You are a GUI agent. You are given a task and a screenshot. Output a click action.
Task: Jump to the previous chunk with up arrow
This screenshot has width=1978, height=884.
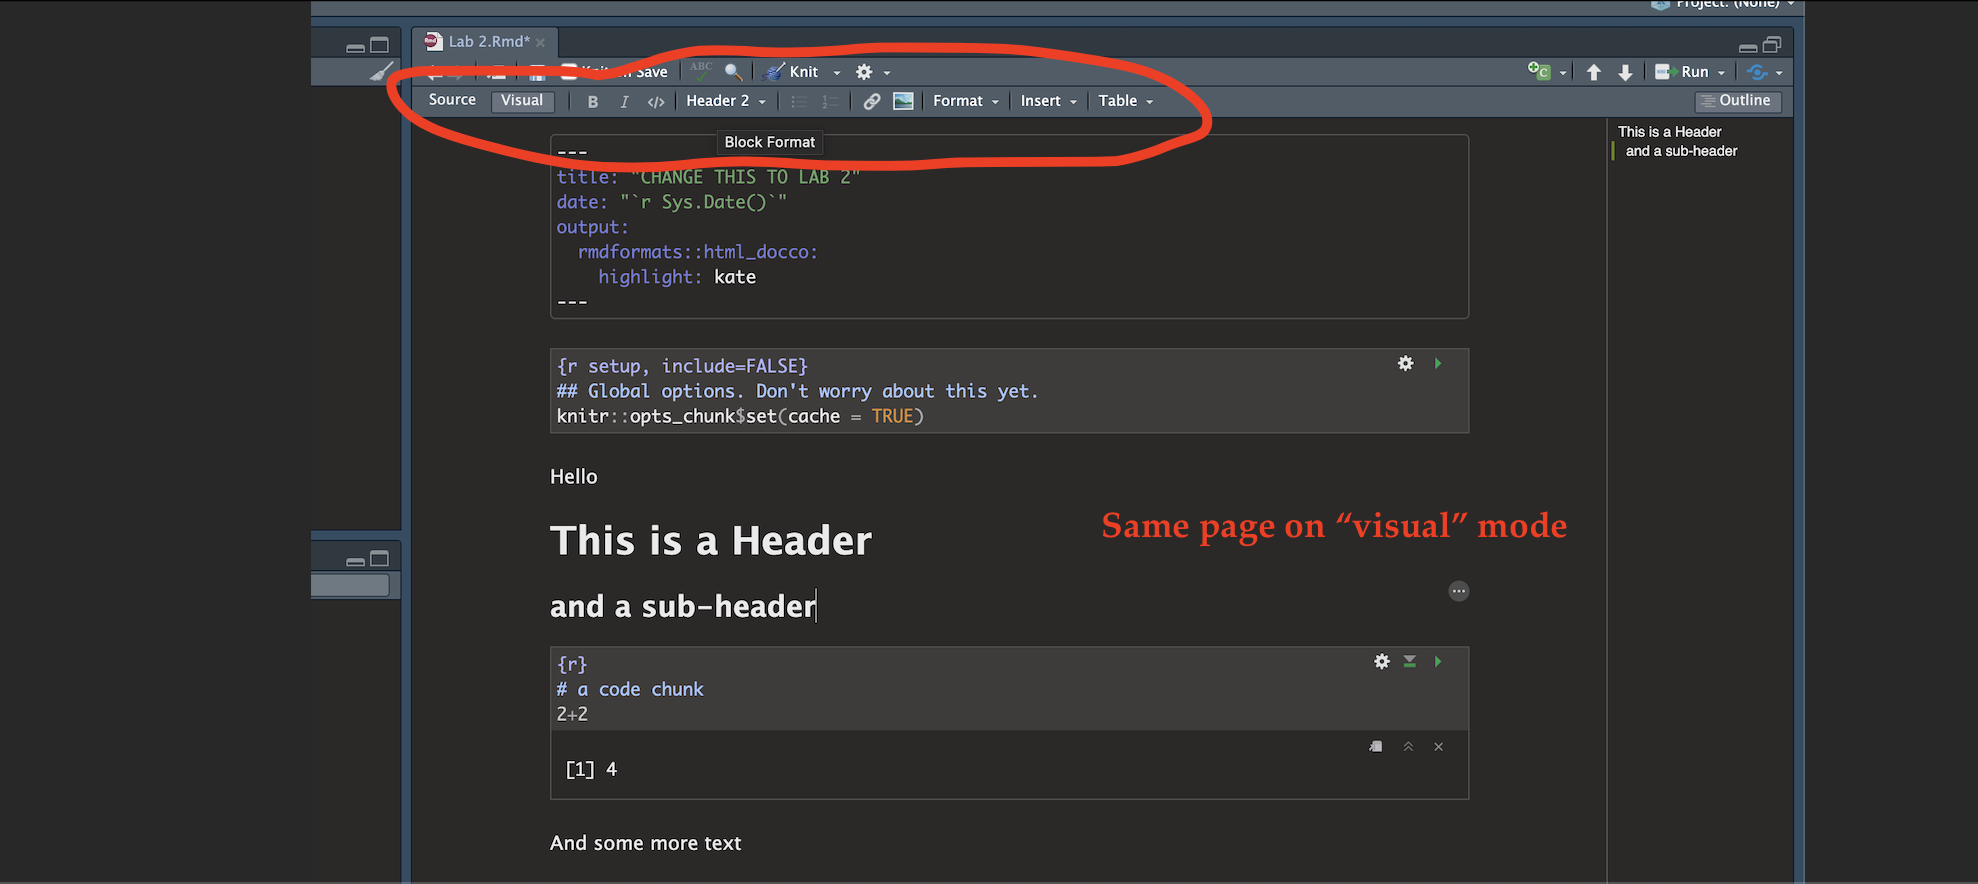(1594, 72)
